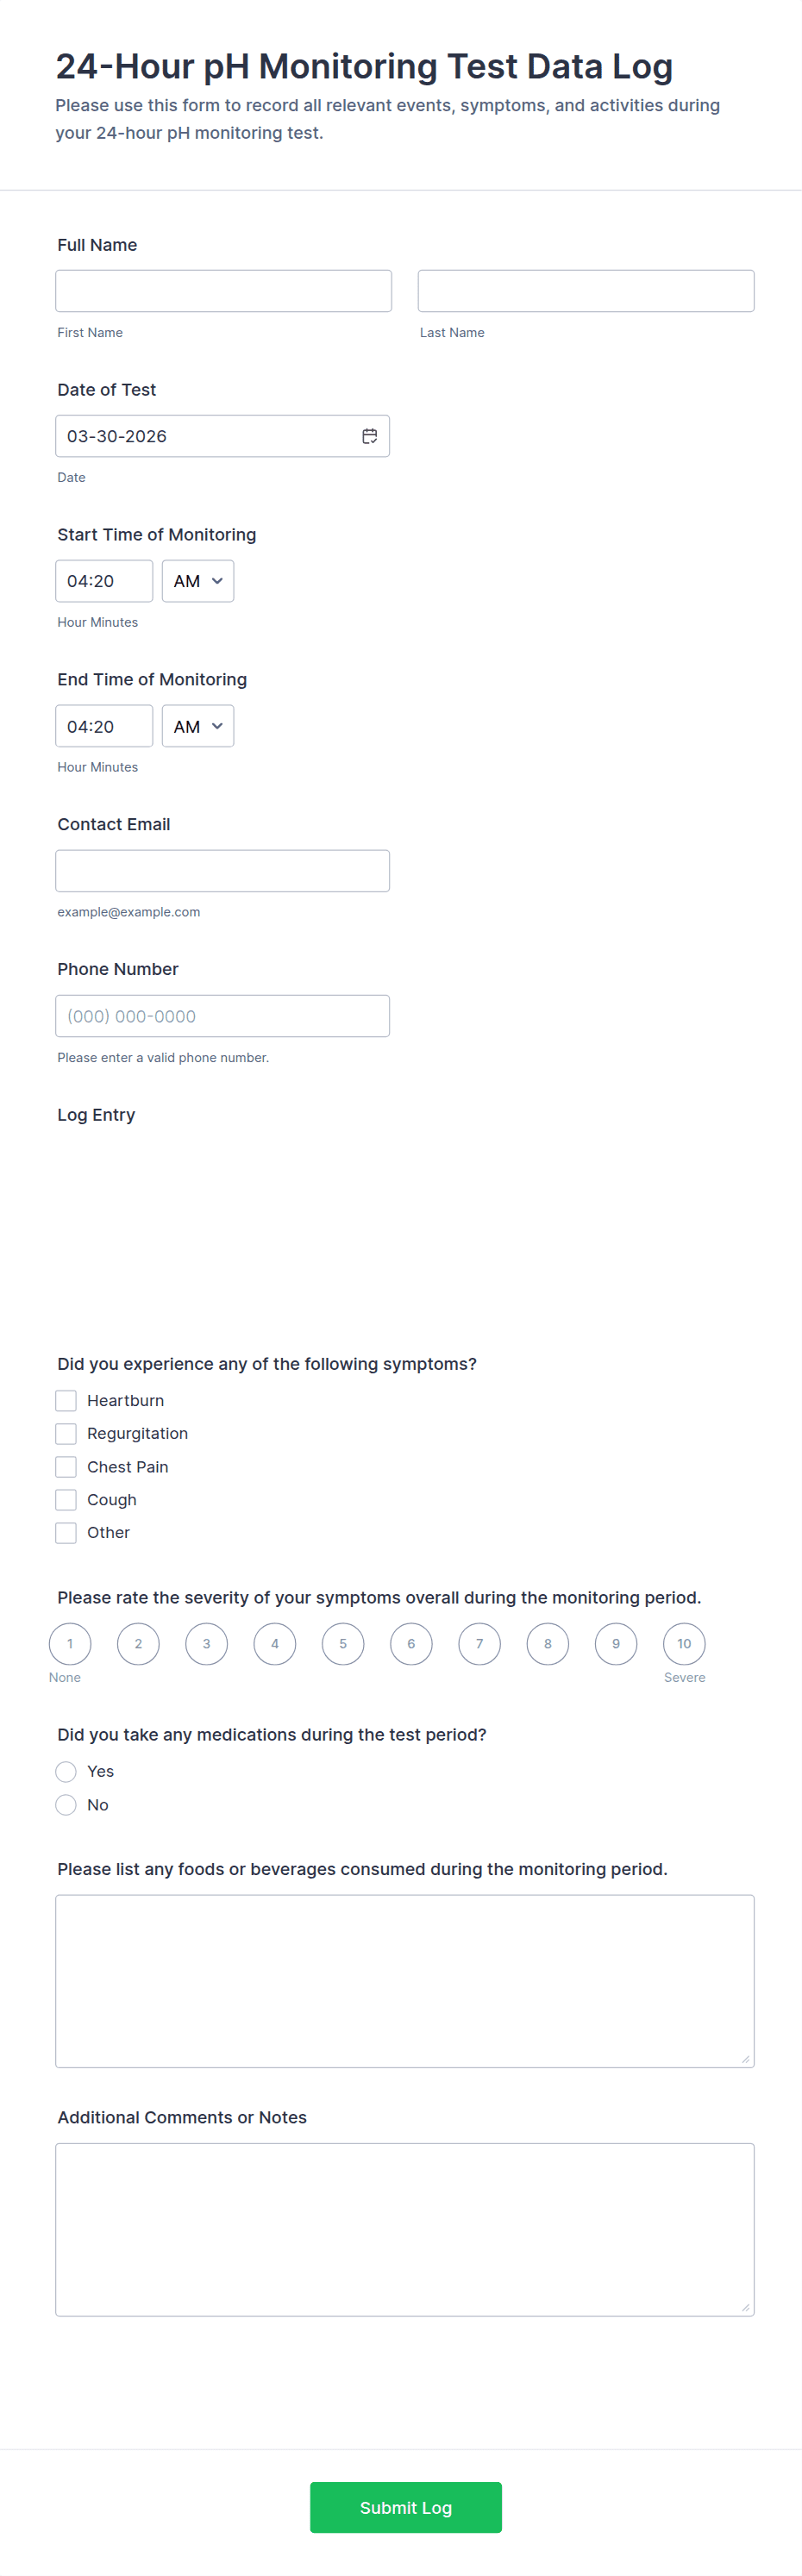Screen dimensions: 802x2576
Task: Check the Heartburn symptom box
Action: click(x=66, y=1400)
